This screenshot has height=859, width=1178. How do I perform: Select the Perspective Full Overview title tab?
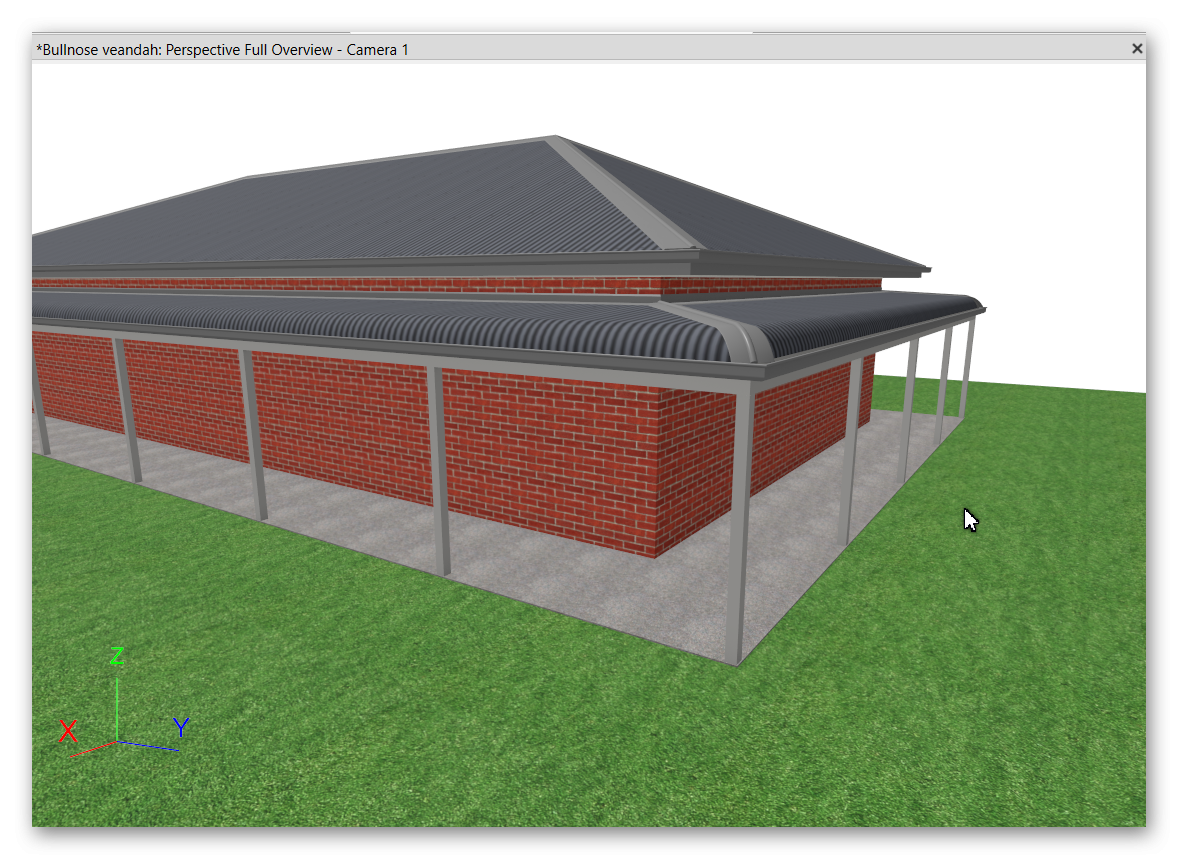[x=222, y=49]
